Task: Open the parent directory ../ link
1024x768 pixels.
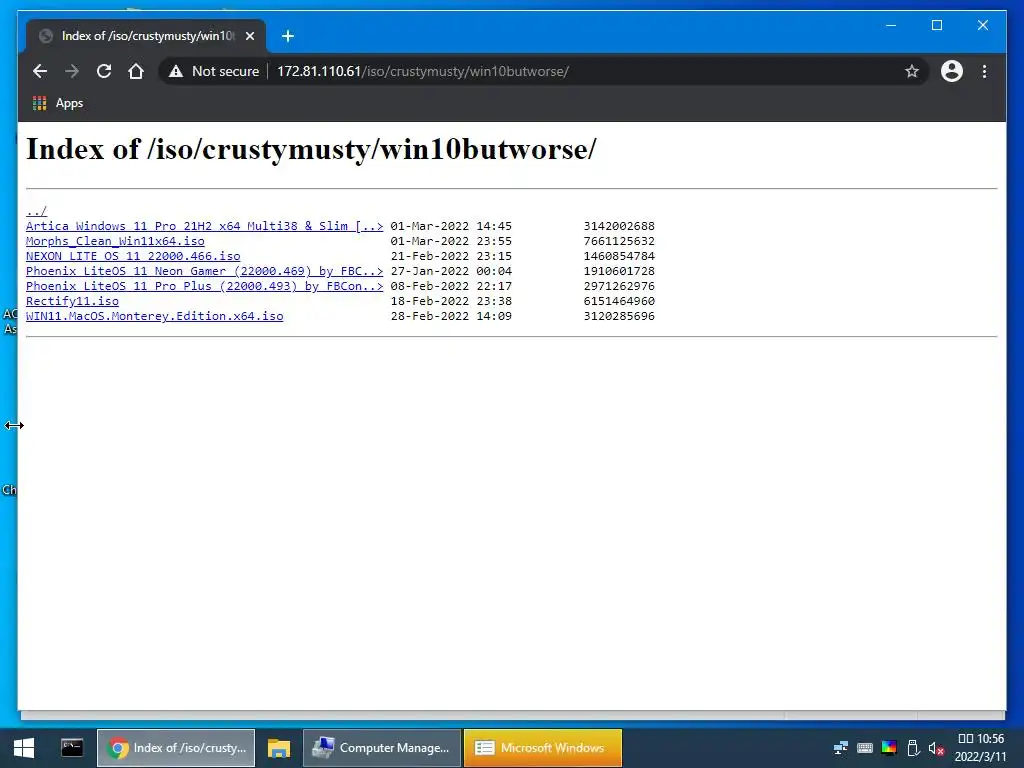Action: click(37, 211)
